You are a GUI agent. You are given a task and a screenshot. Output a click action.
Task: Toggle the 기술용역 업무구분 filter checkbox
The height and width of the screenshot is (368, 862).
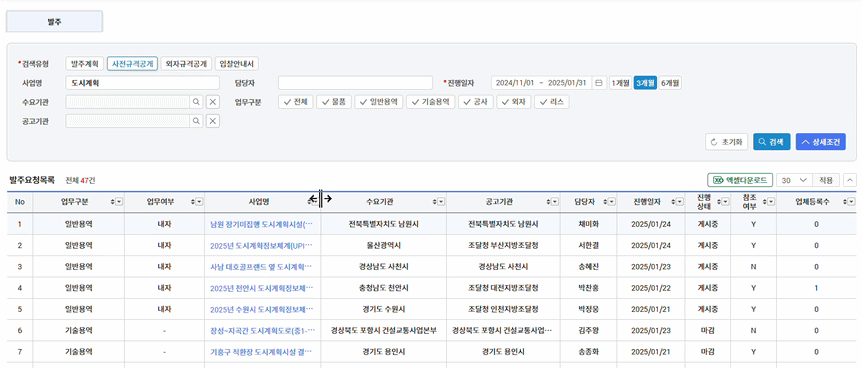click(x=430, y=102)
